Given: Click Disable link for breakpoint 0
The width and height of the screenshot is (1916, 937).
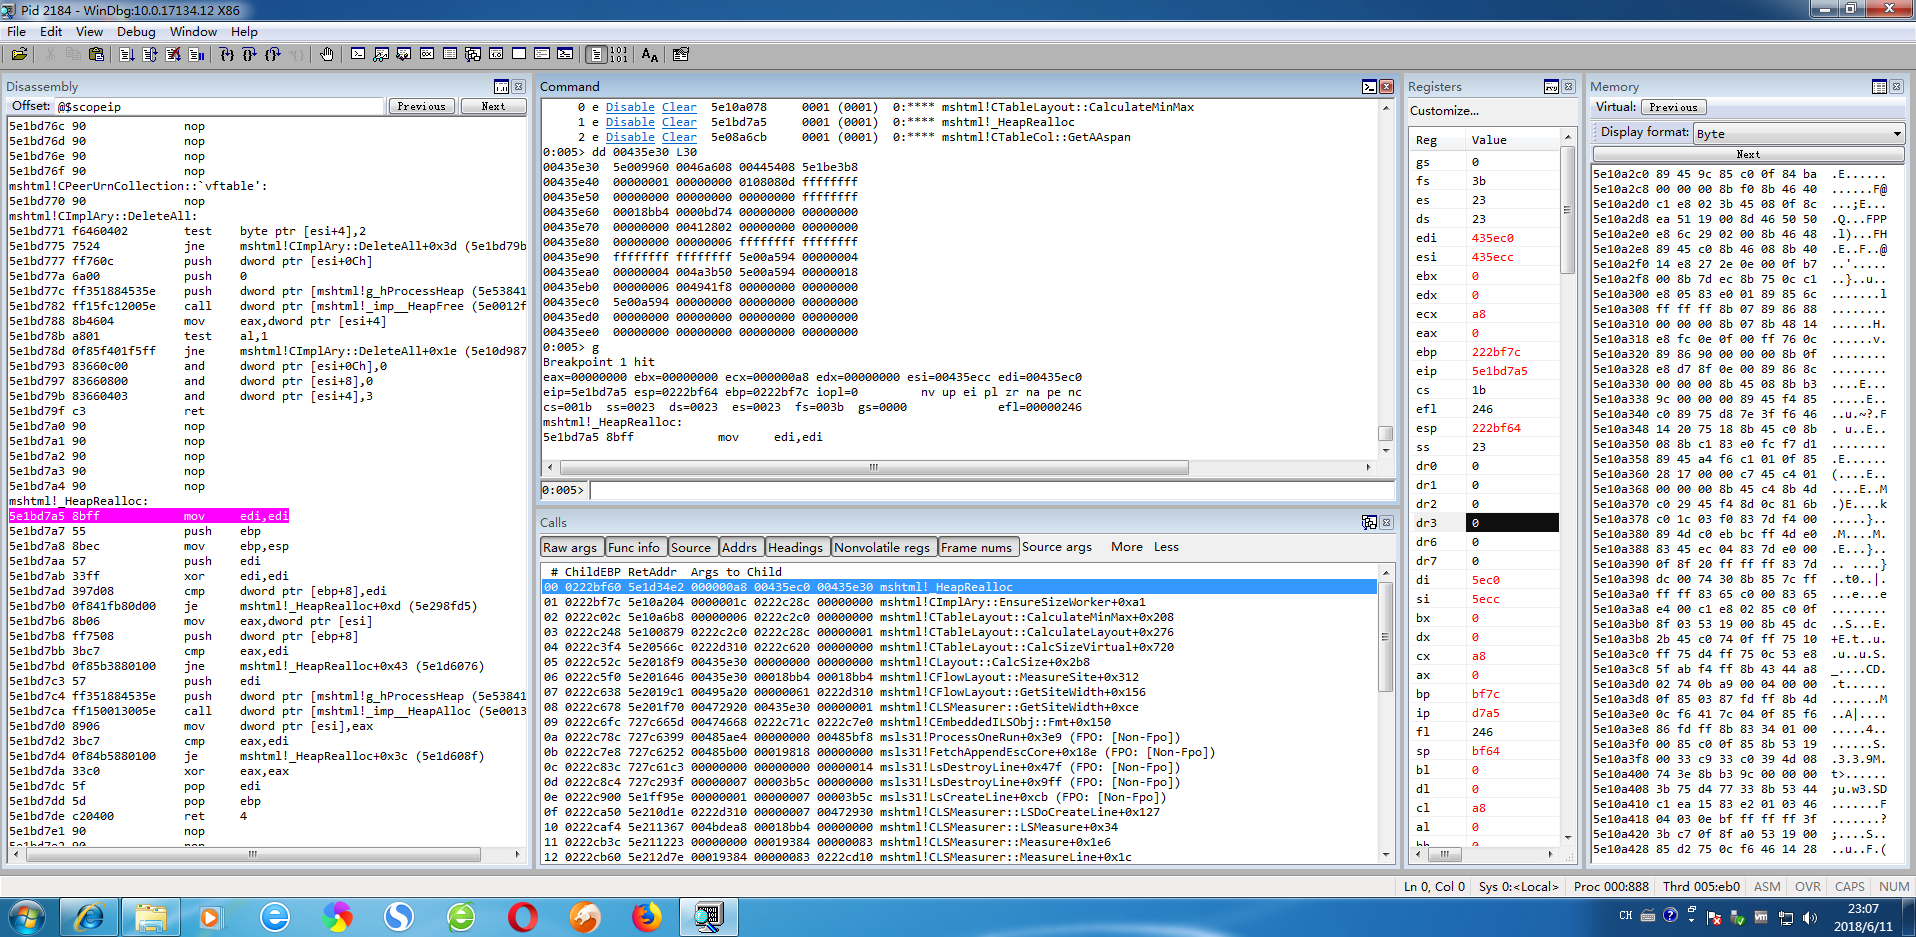Looking at the screenshot, I should pyautogui.click(x=630, y=107).
